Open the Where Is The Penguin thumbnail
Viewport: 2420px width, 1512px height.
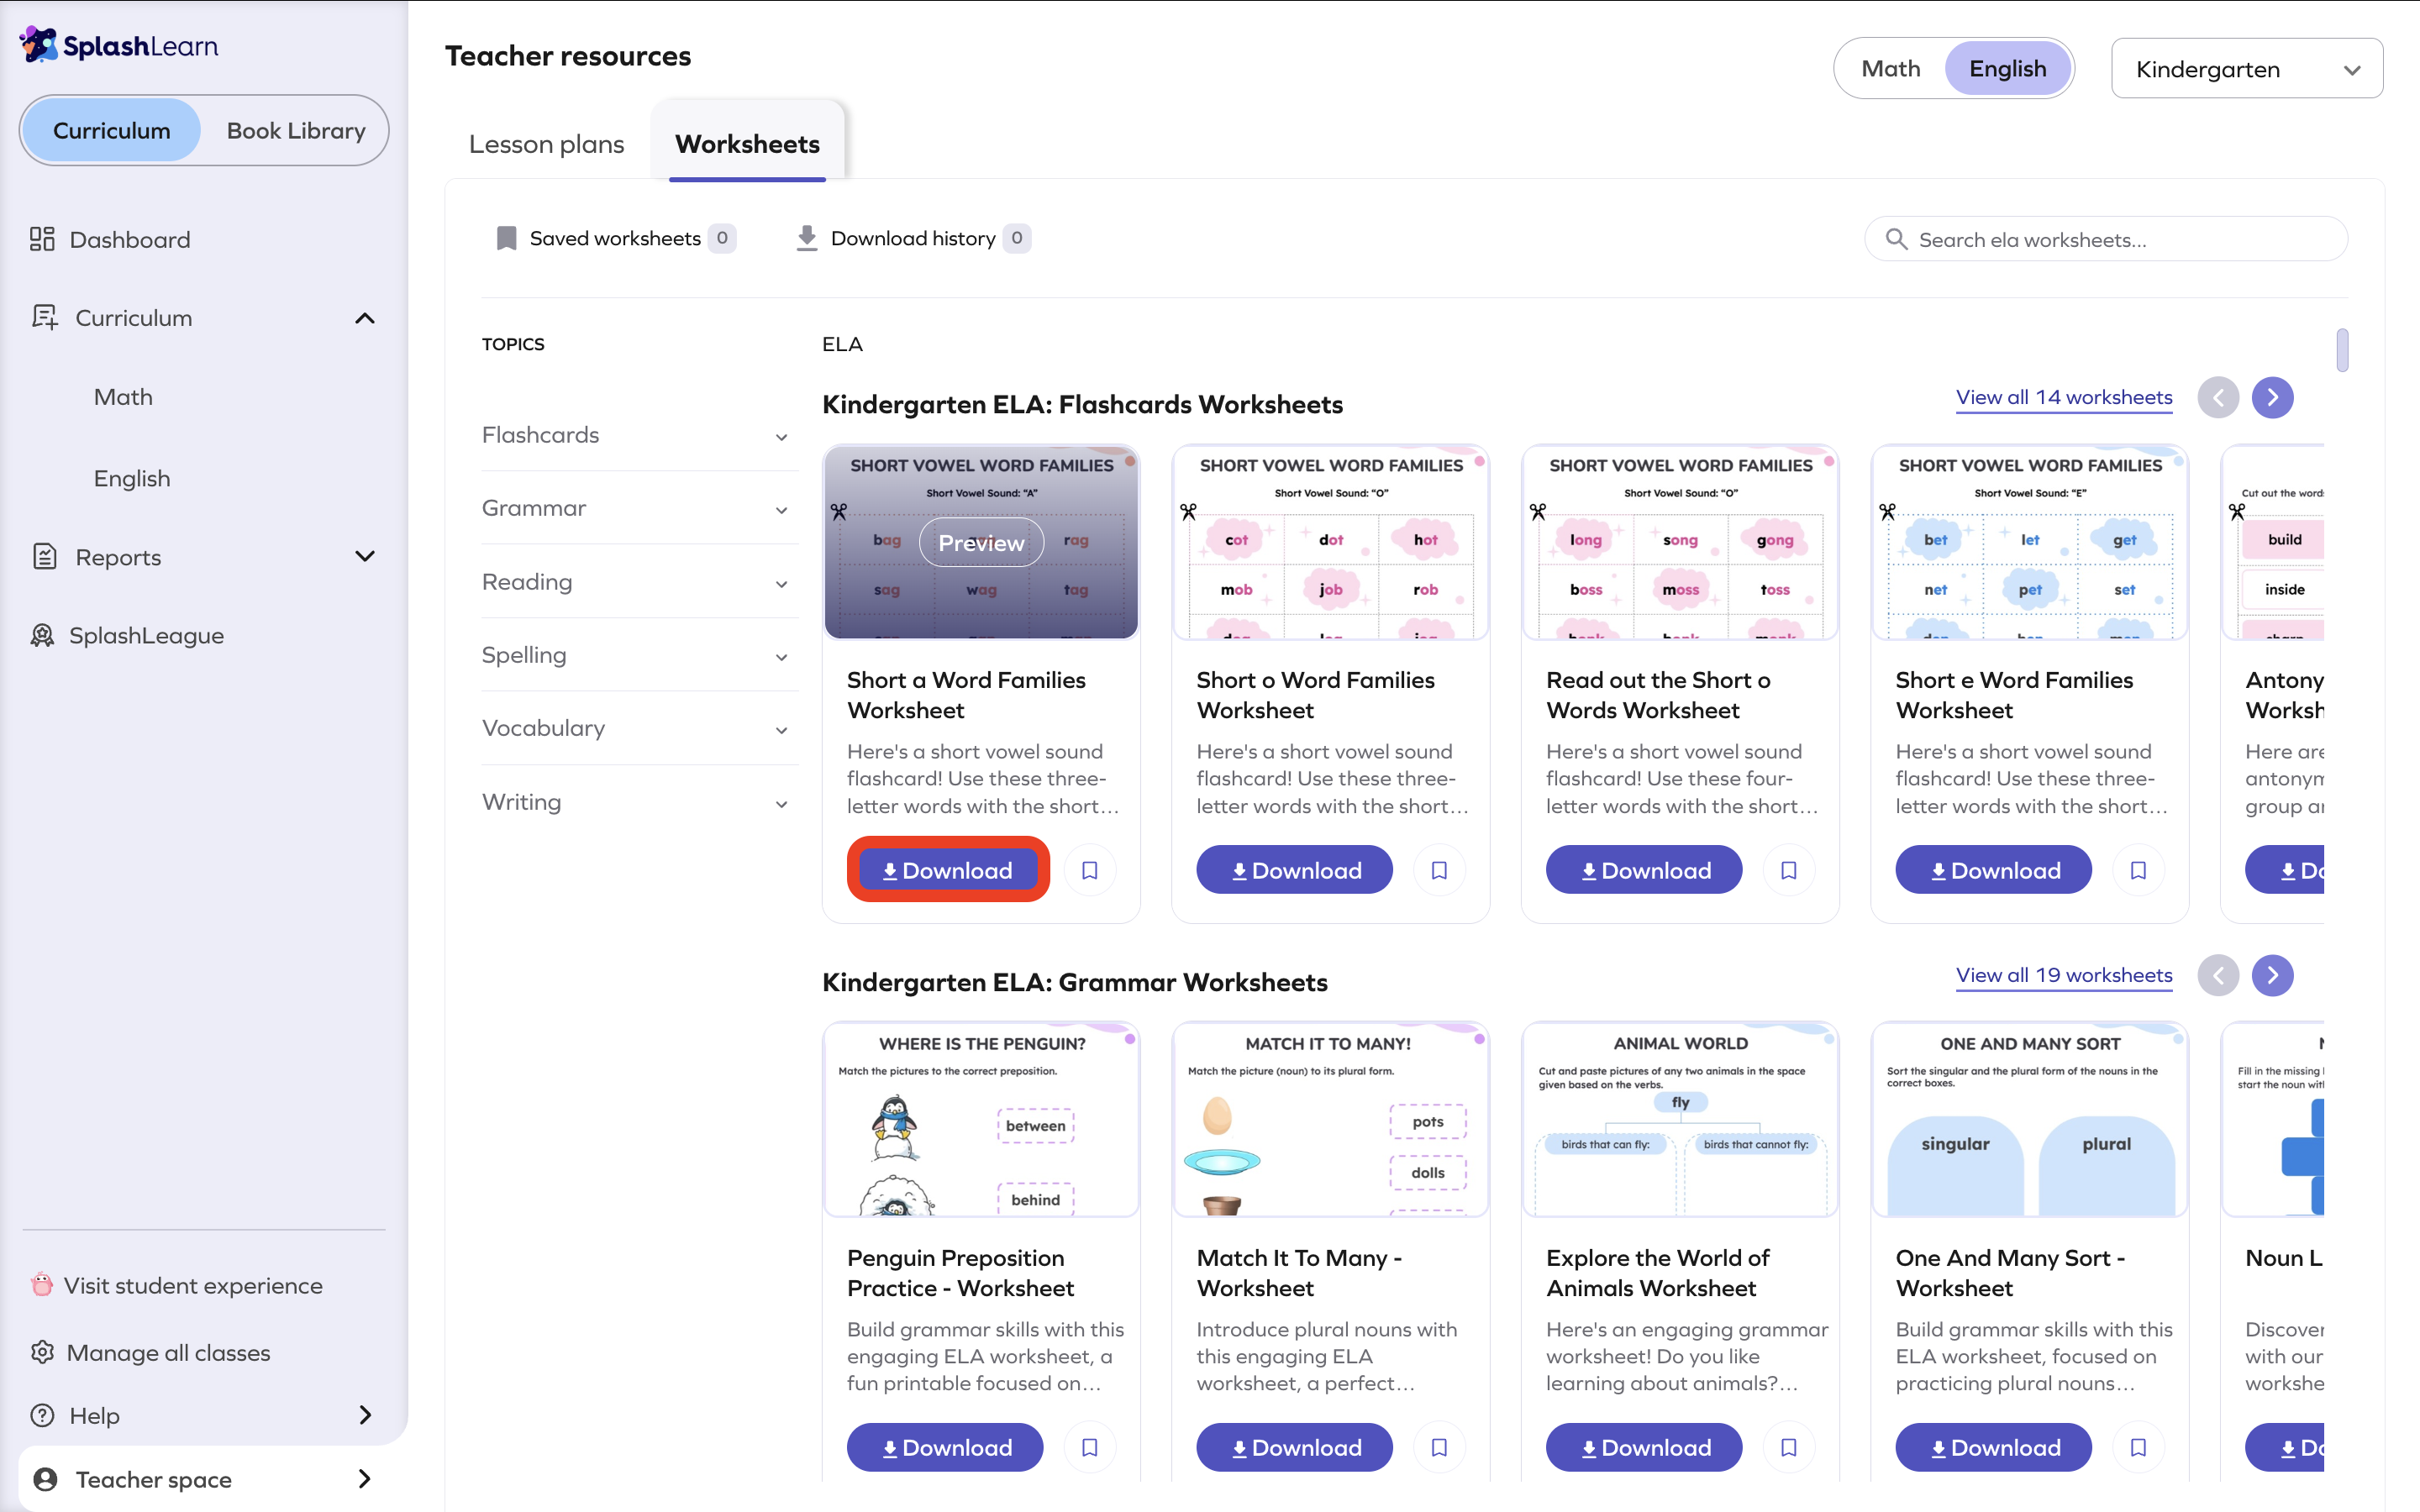coord(981,1120)
